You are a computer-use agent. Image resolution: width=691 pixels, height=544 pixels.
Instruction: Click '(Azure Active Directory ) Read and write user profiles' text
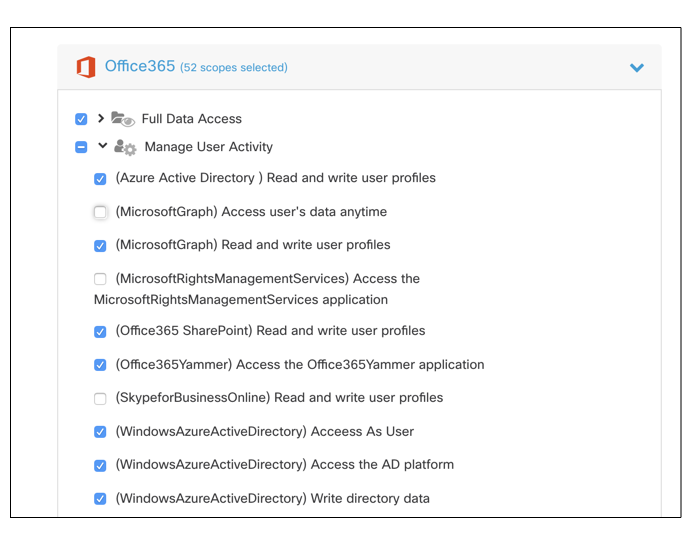[276, 178]
